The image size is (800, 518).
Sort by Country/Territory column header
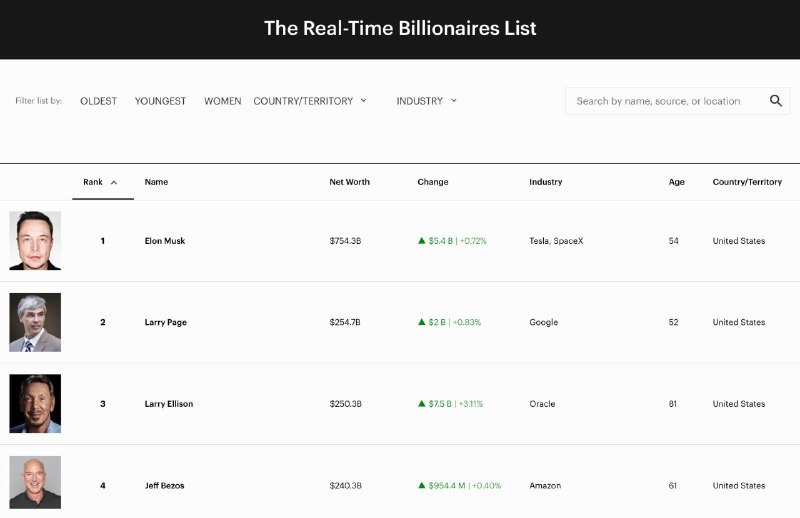click(x=747, y=182)
